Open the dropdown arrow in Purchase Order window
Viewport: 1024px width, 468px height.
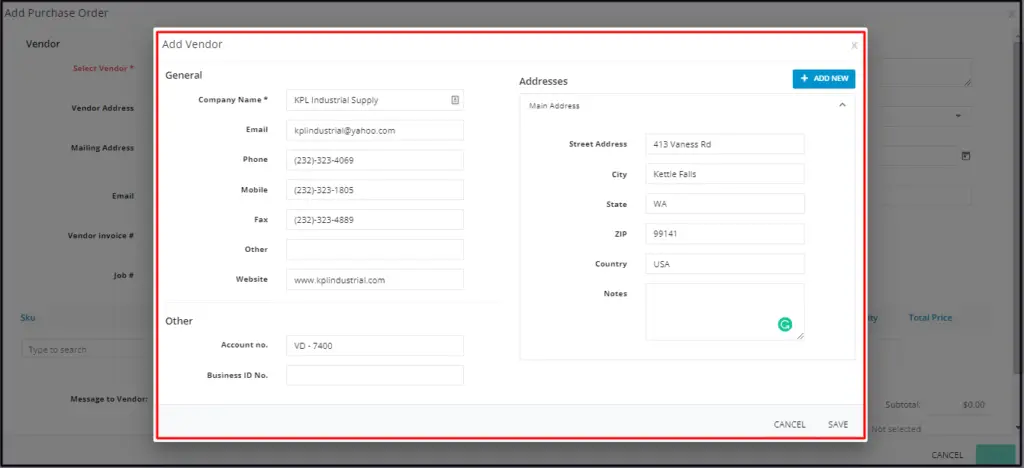pyautogui.click(x=959, y=116)
